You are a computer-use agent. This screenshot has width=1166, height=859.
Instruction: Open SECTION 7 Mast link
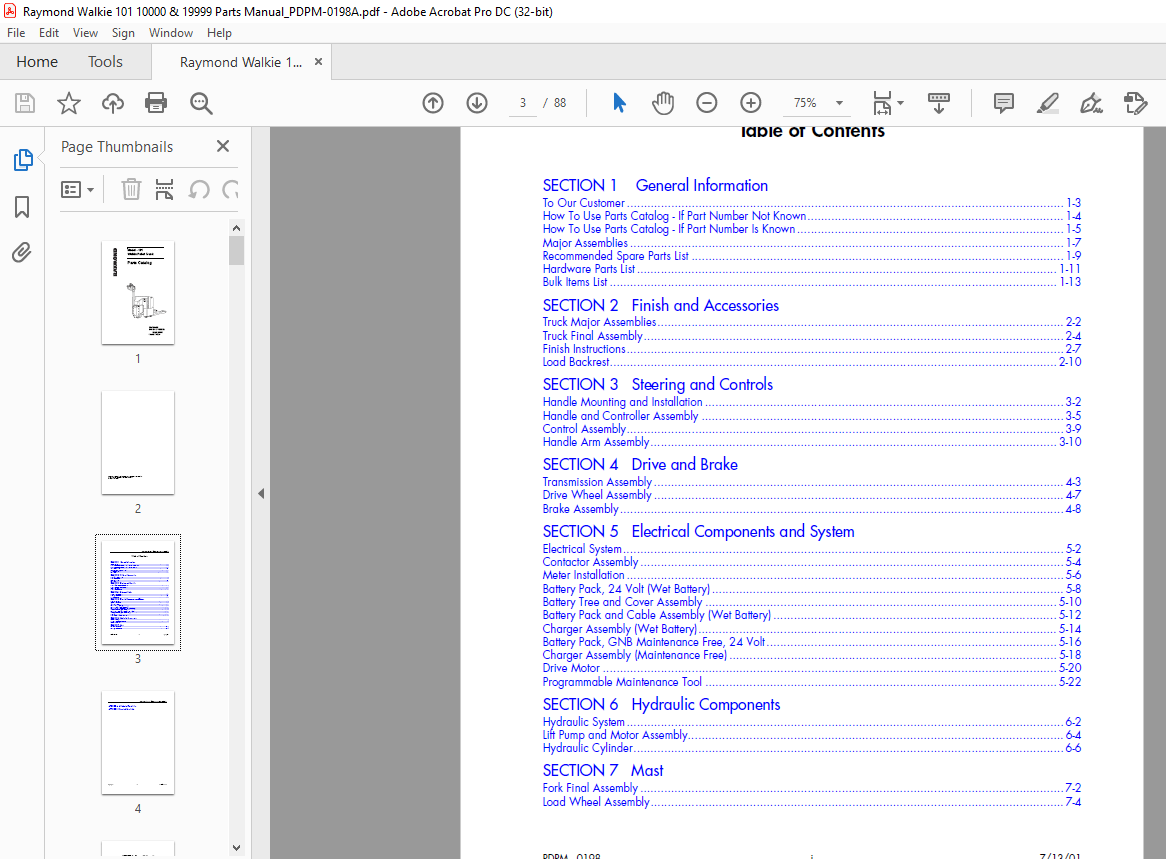[x=602, y=770]
